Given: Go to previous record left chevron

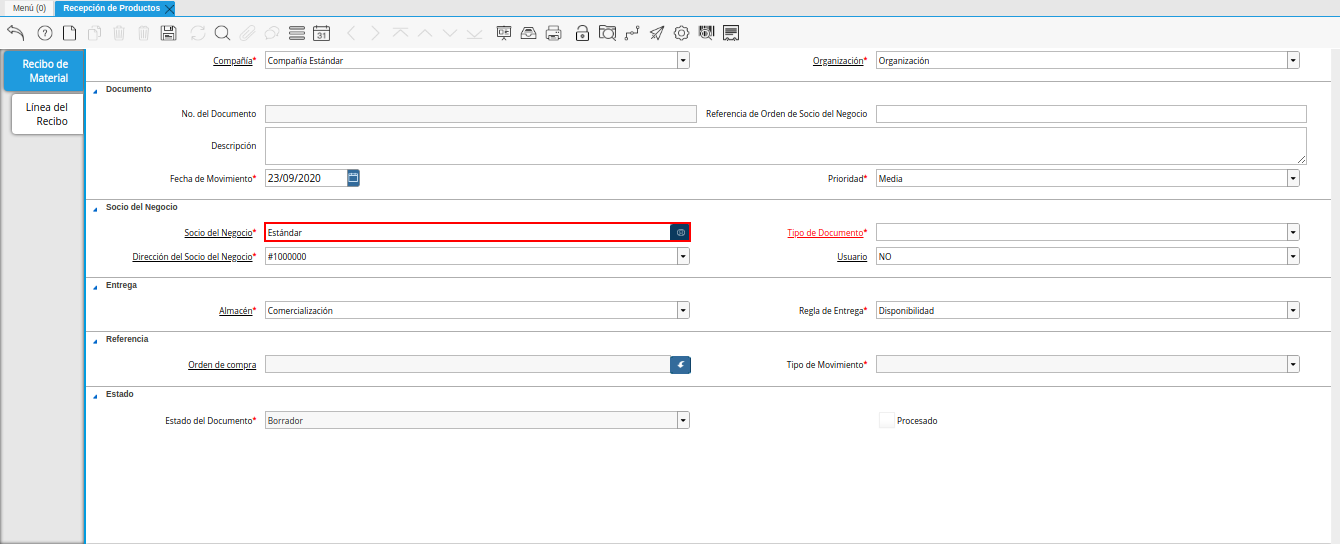Looking at the screenshot, I should [x=351, y=33].
